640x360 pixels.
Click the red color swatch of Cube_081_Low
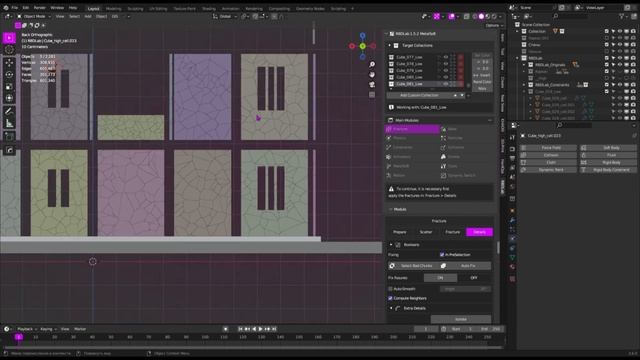pyautogui.click(x=460, y=84)
